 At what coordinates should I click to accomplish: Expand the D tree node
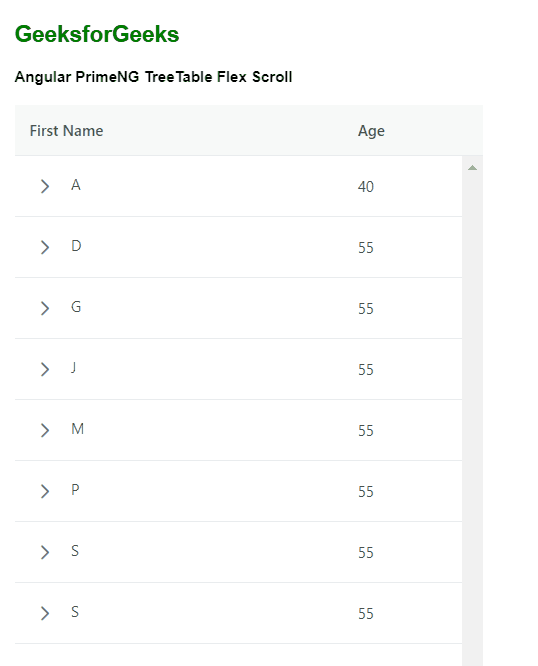click(x=45, y=247)
